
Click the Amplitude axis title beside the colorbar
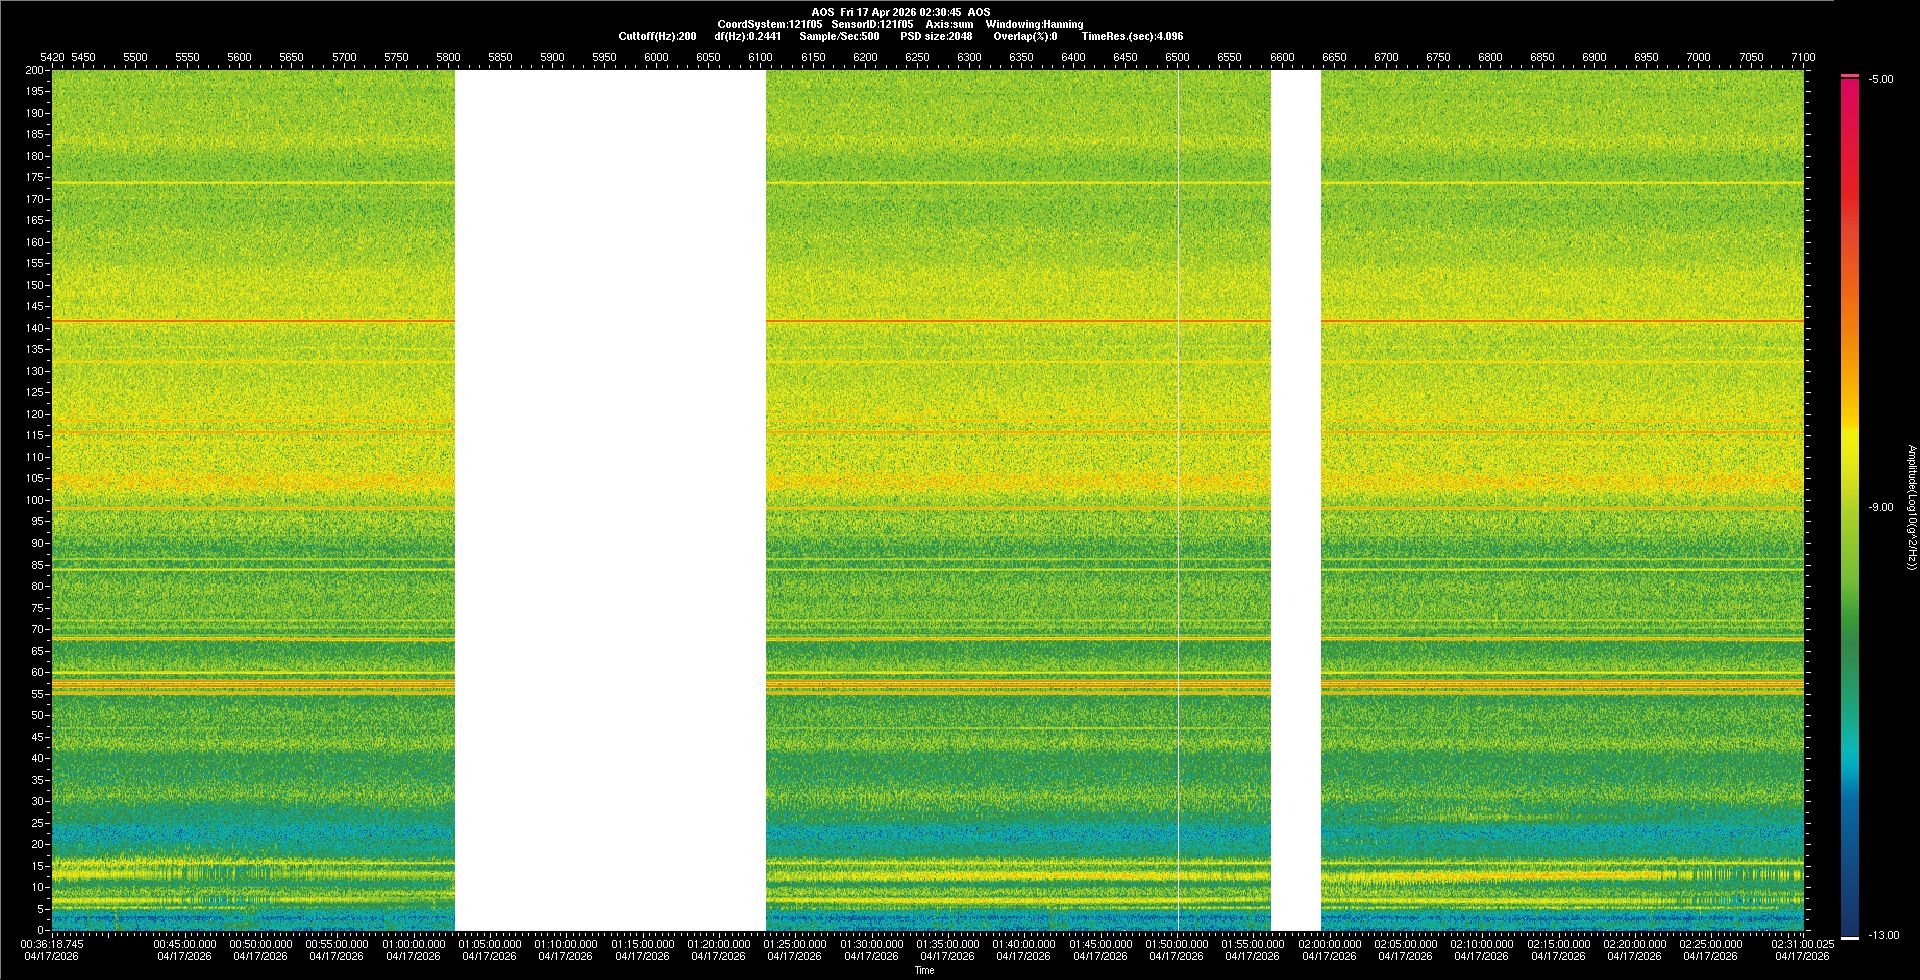(x=1911, y=507)
